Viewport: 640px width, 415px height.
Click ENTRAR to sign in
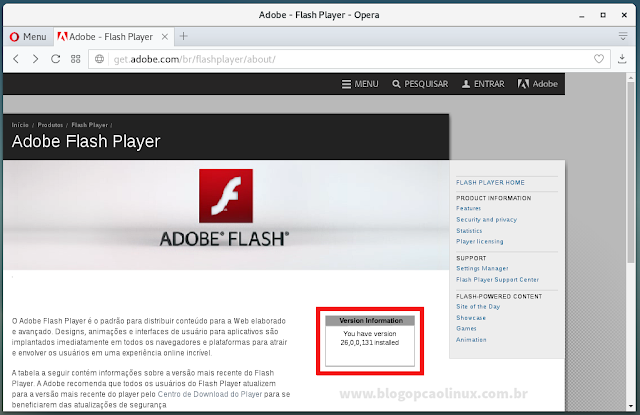point(483,84)
